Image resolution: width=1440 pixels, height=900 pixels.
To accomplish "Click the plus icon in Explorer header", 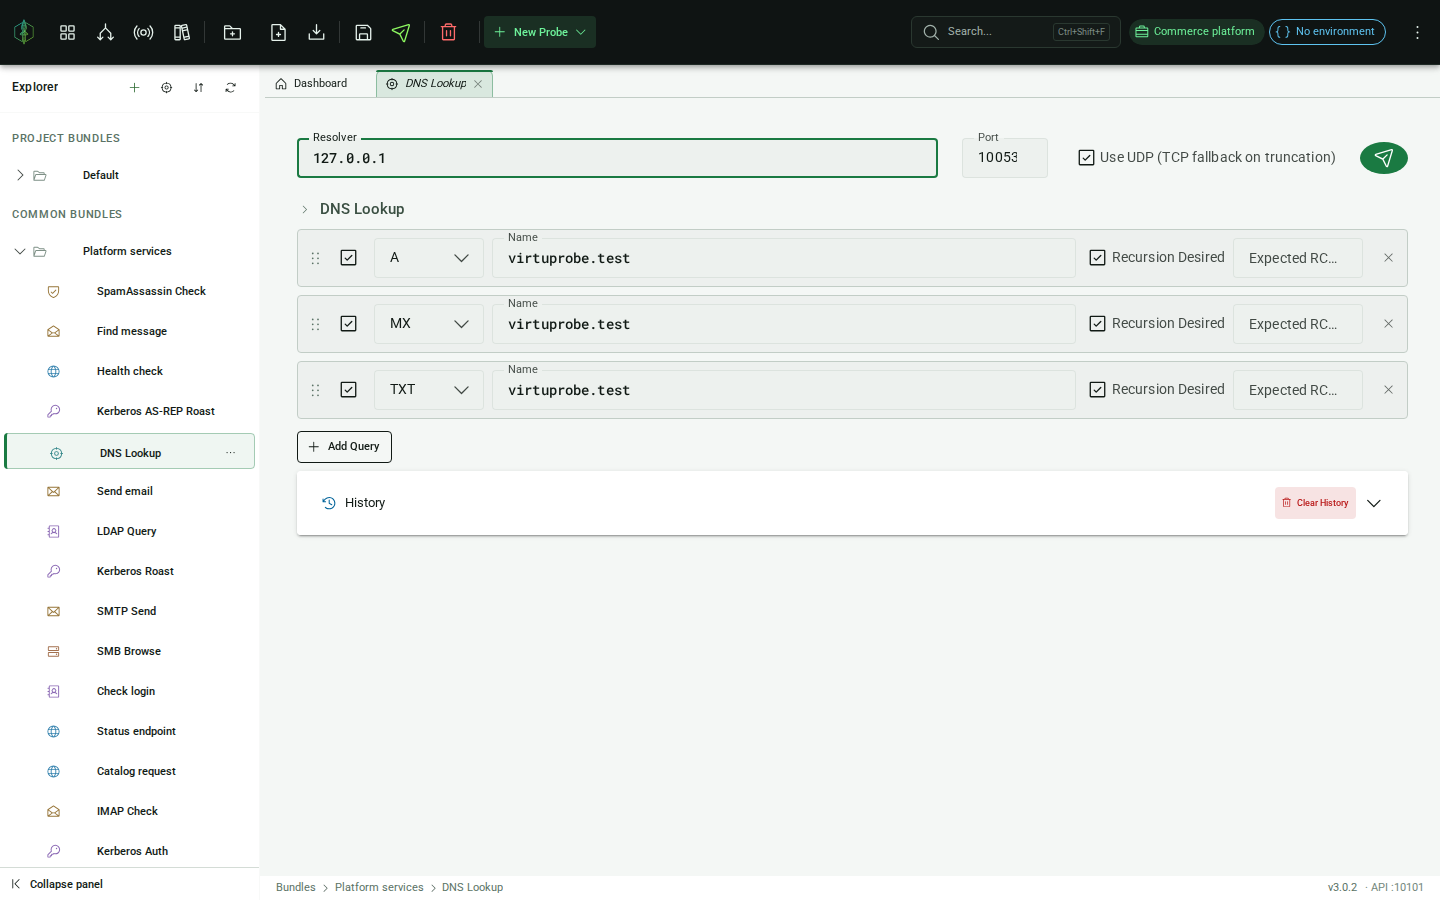I will pos(134,87).
